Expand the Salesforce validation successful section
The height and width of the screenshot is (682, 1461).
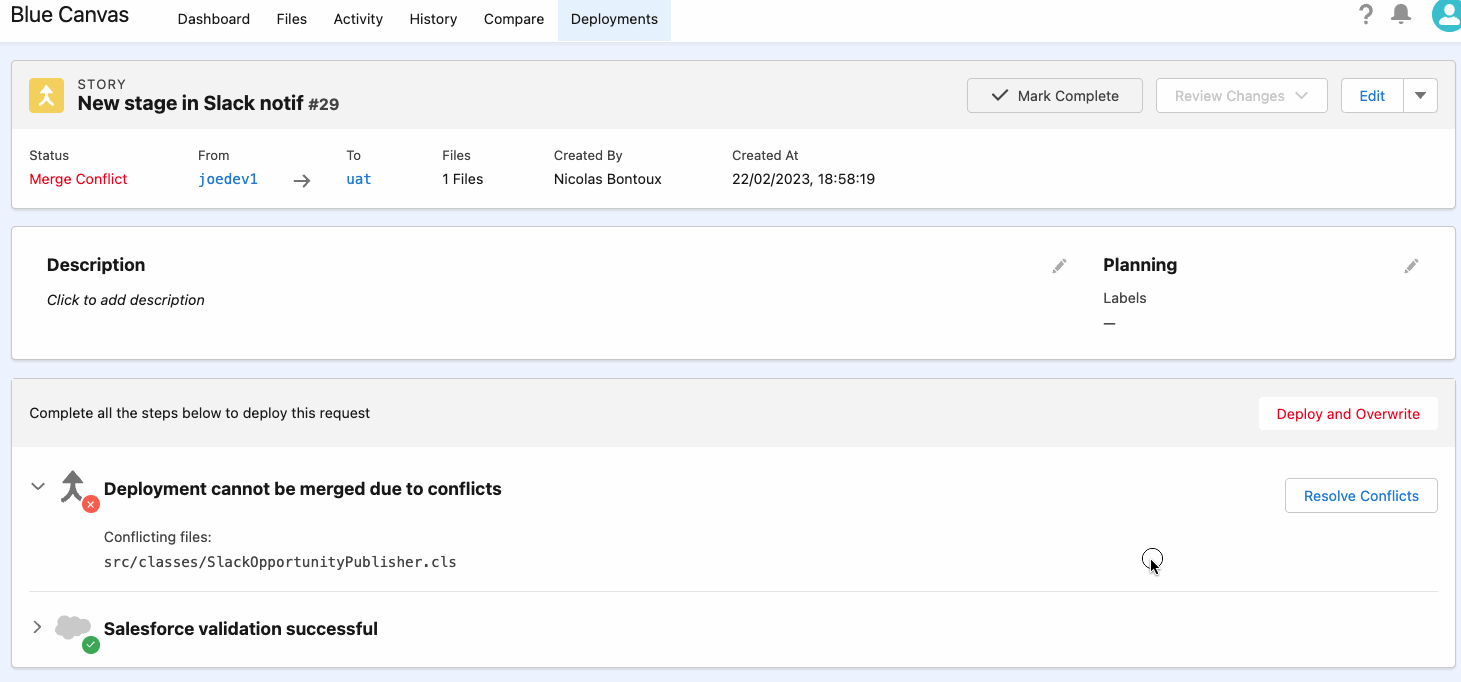(37, 627)
